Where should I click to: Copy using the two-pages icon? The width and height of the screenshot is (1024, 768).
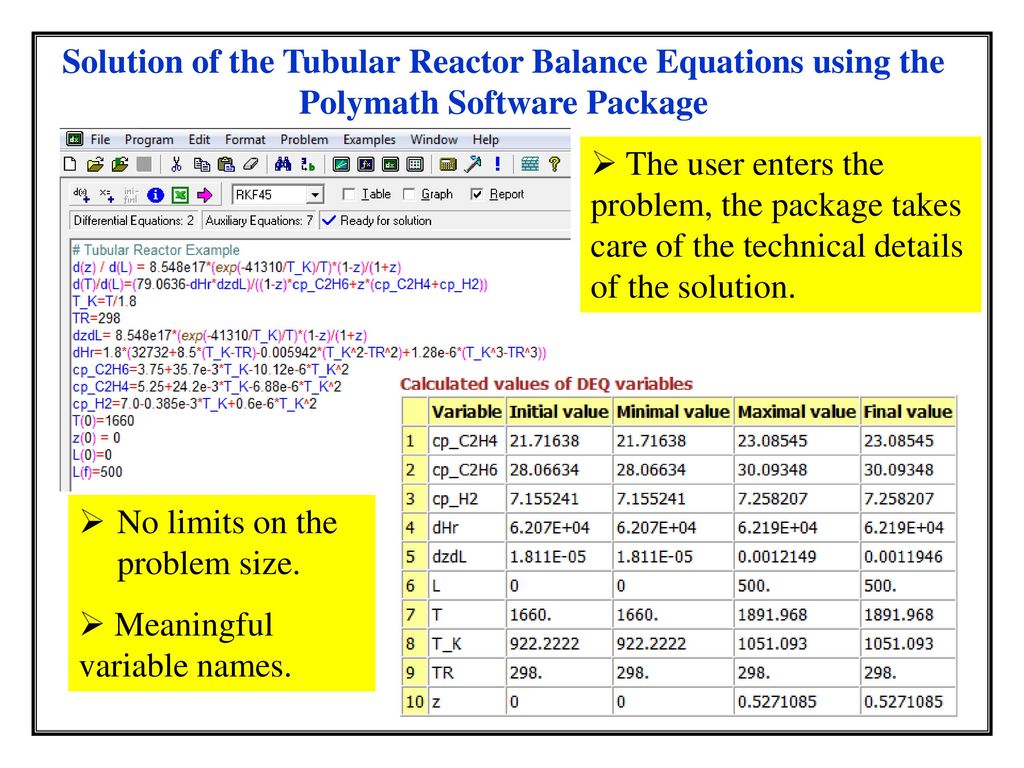click(x=202, y=165)
